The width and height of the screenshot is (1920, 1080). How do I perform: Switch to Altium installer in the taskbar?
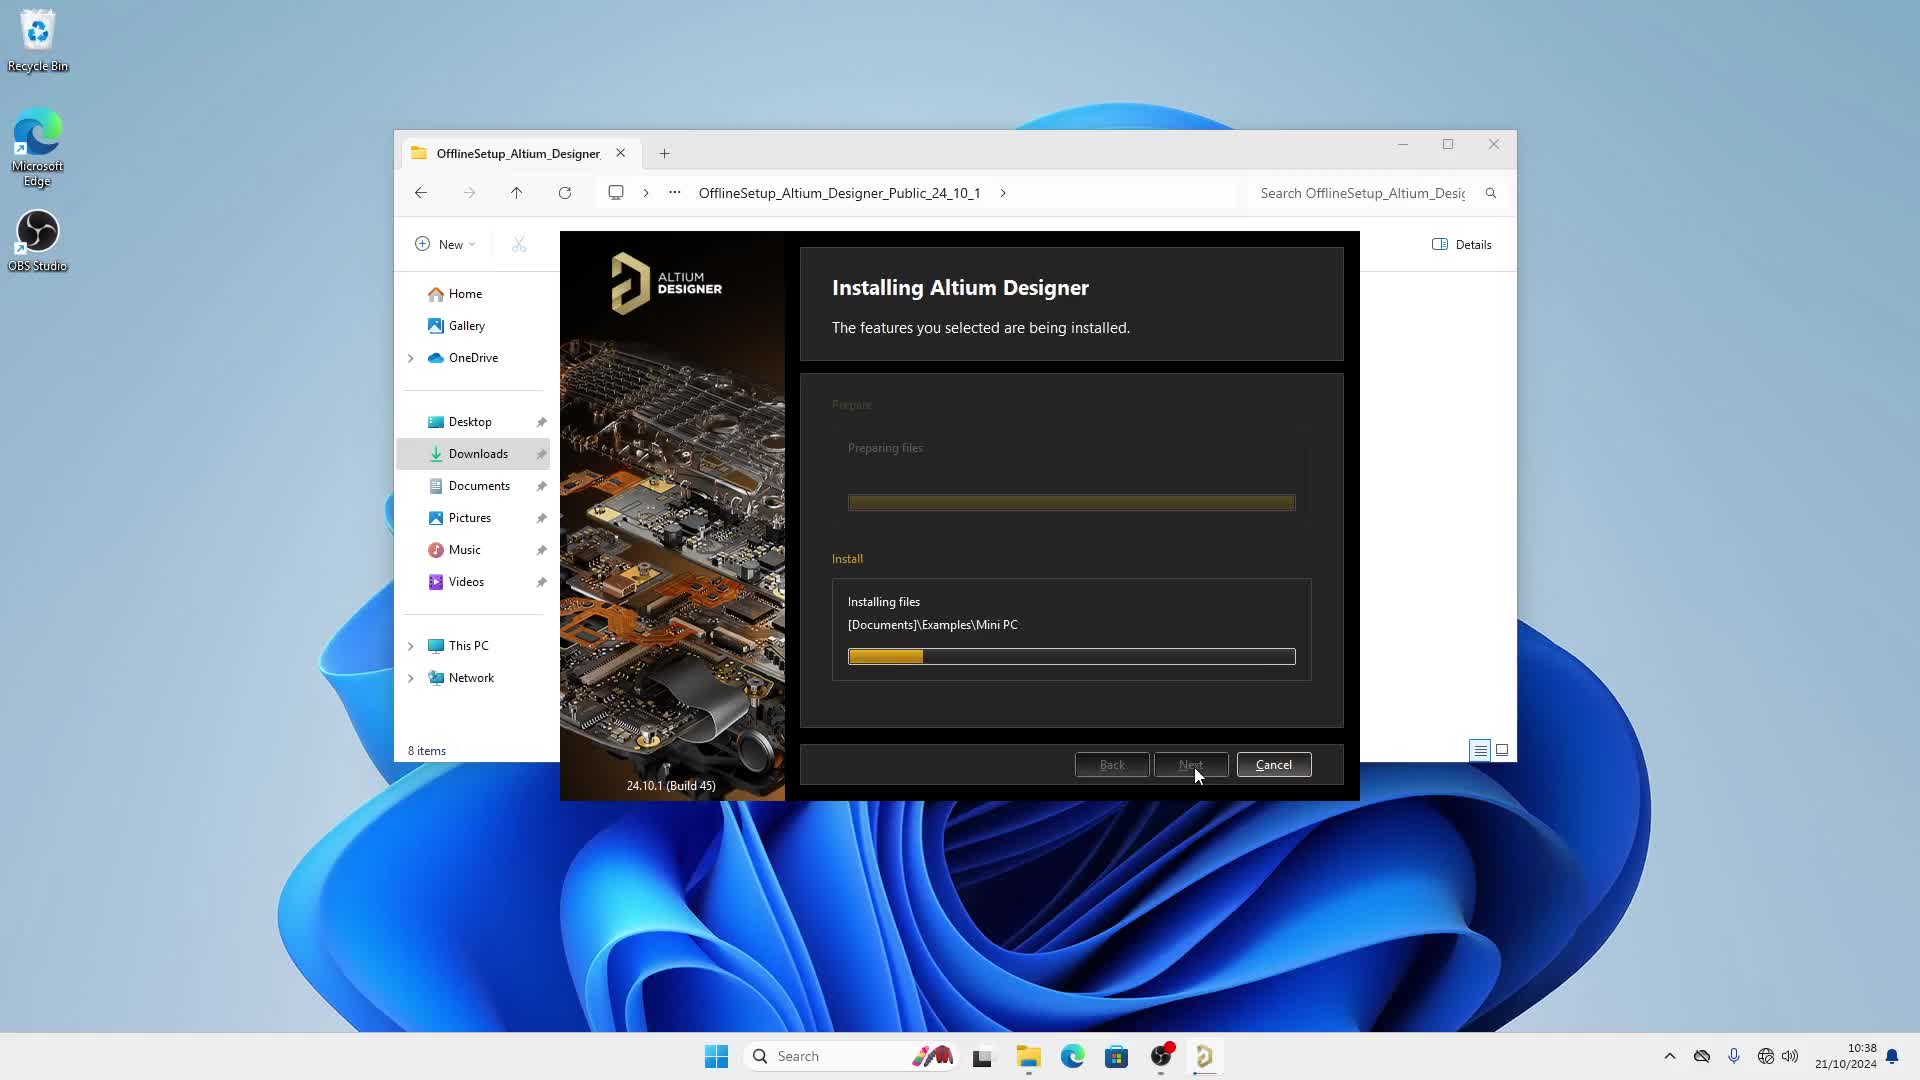[1205, 1056]
